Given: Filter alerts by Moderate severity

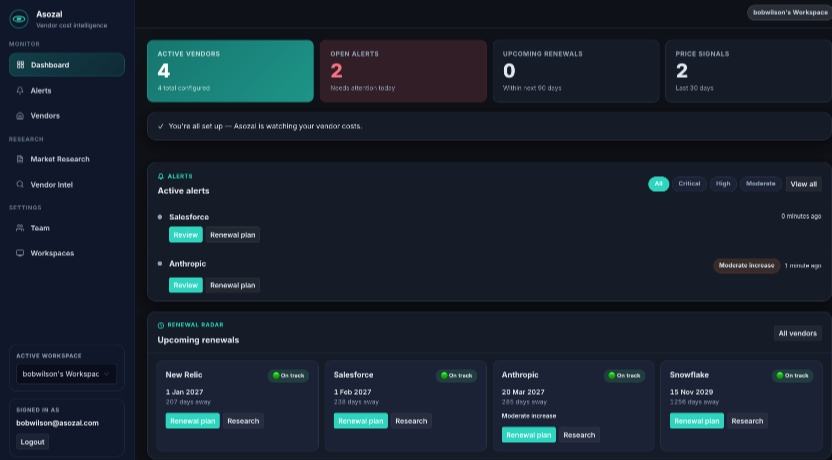Looking at the screenshot, I should click(x=760, y=184).
